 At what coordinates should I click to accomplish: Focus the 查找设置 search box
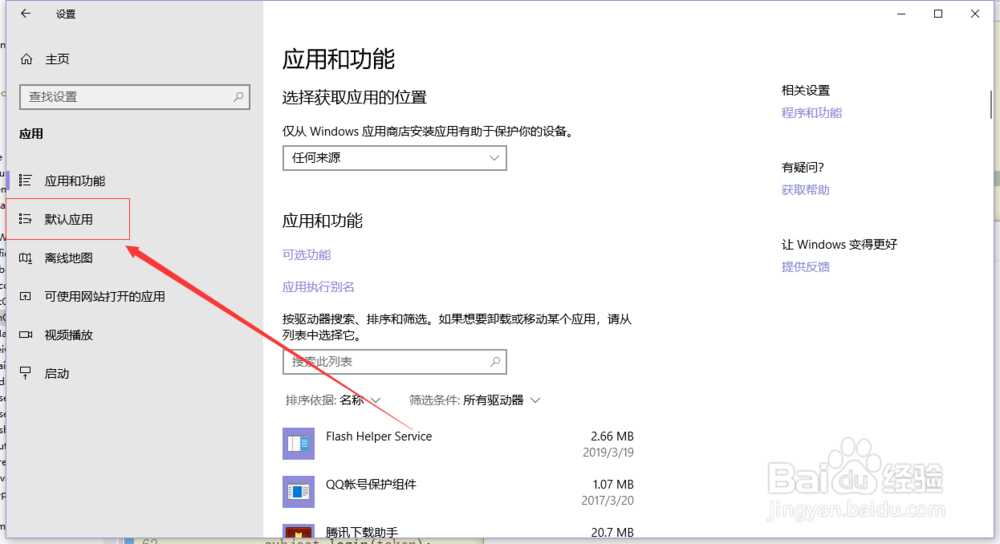pos(135,97)
